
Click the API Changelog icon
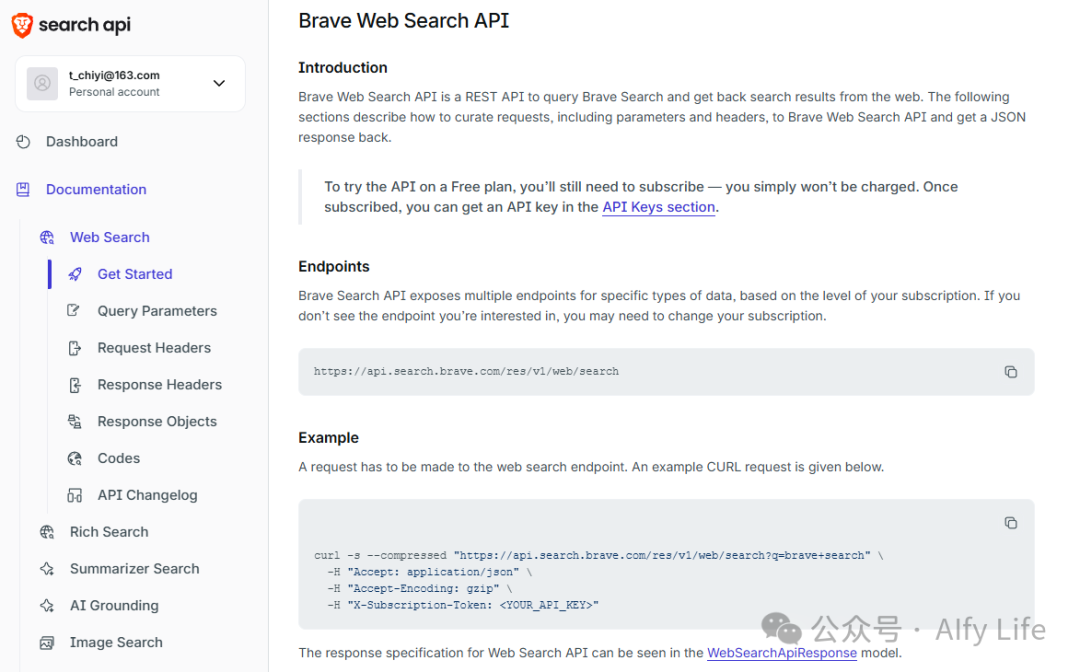[74, 496]
